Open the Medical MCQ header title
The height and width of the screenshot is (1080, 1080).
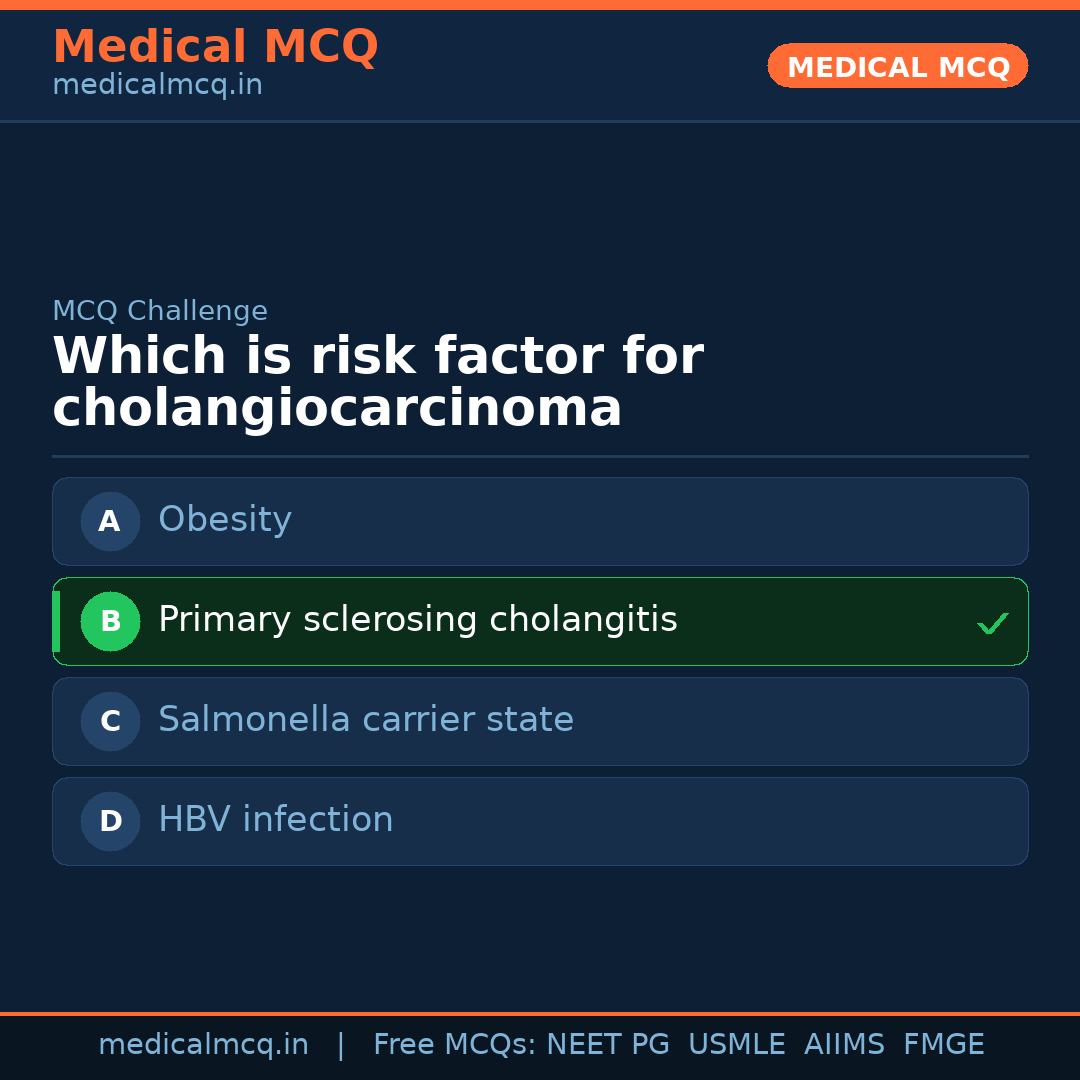215,47
